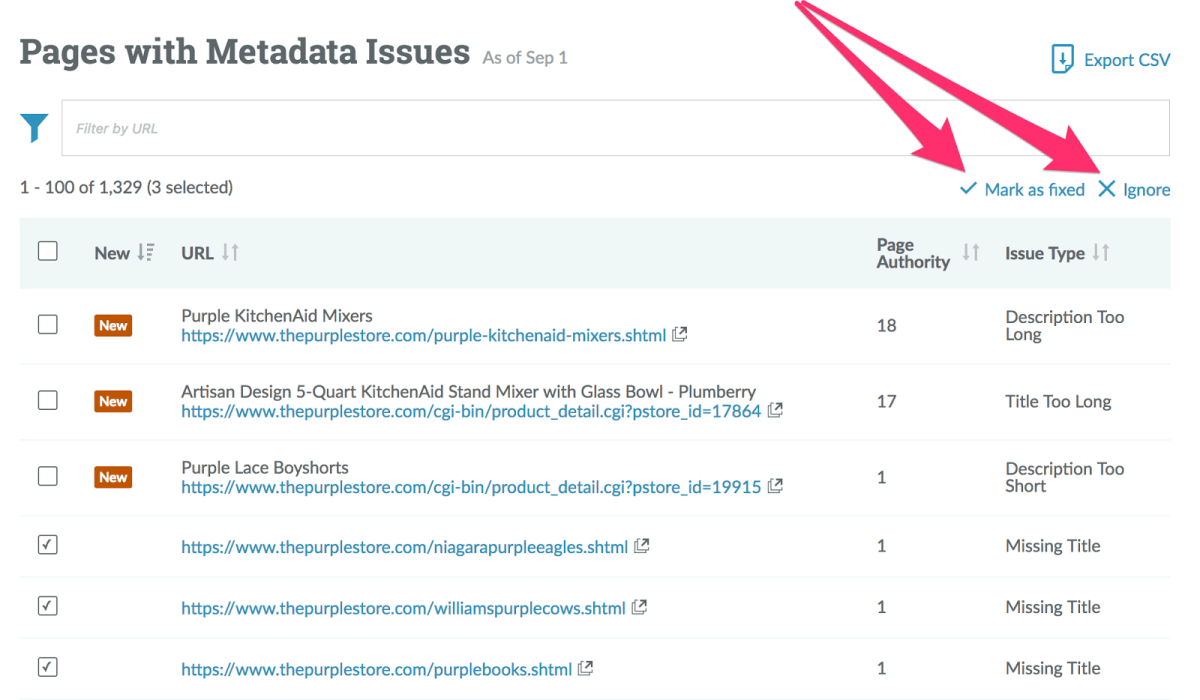Open external link icon for niagarapurpleeagles.shtml
The height and width of the screenshot is (700, 1200).
(642, 546)
